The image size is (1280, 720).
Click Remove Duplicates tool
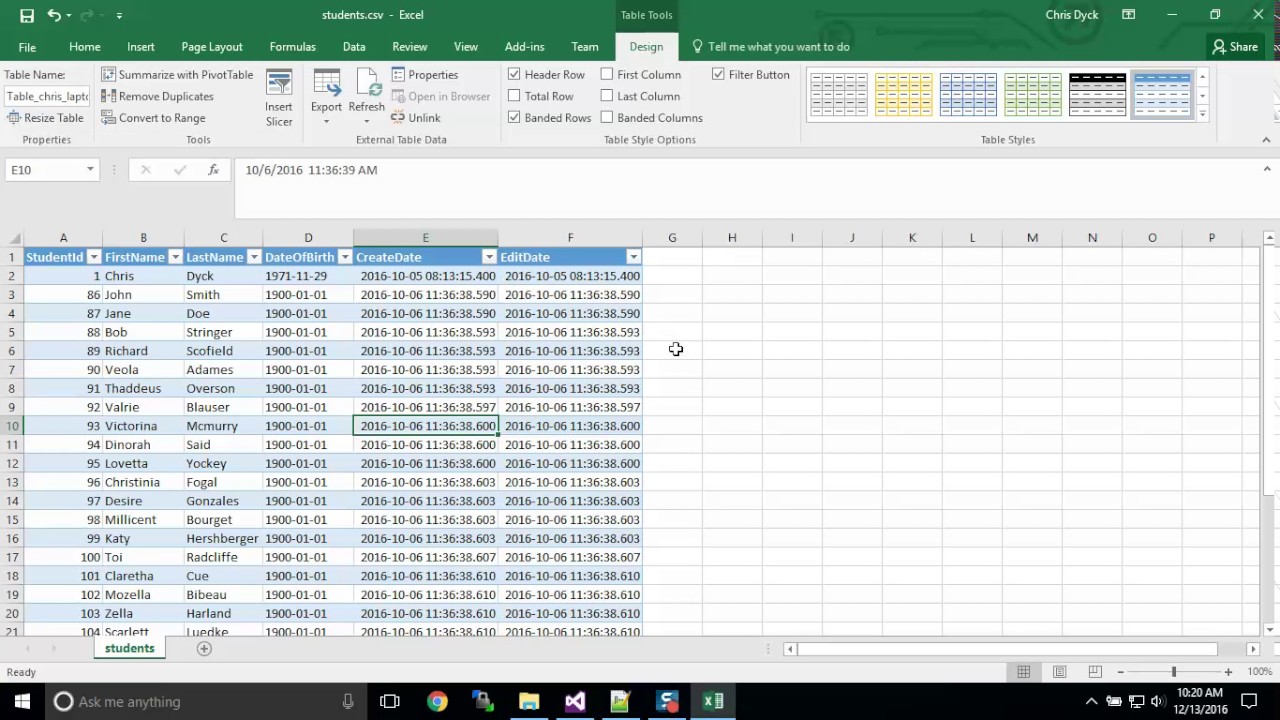[157, 96]
